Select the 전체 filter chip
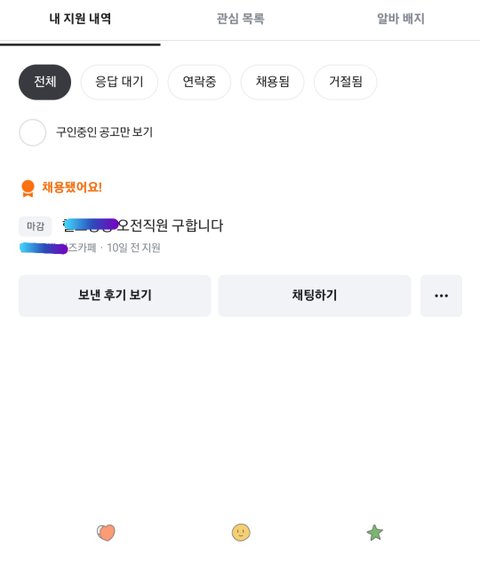The image size is (480, 561). coord(45,82)
